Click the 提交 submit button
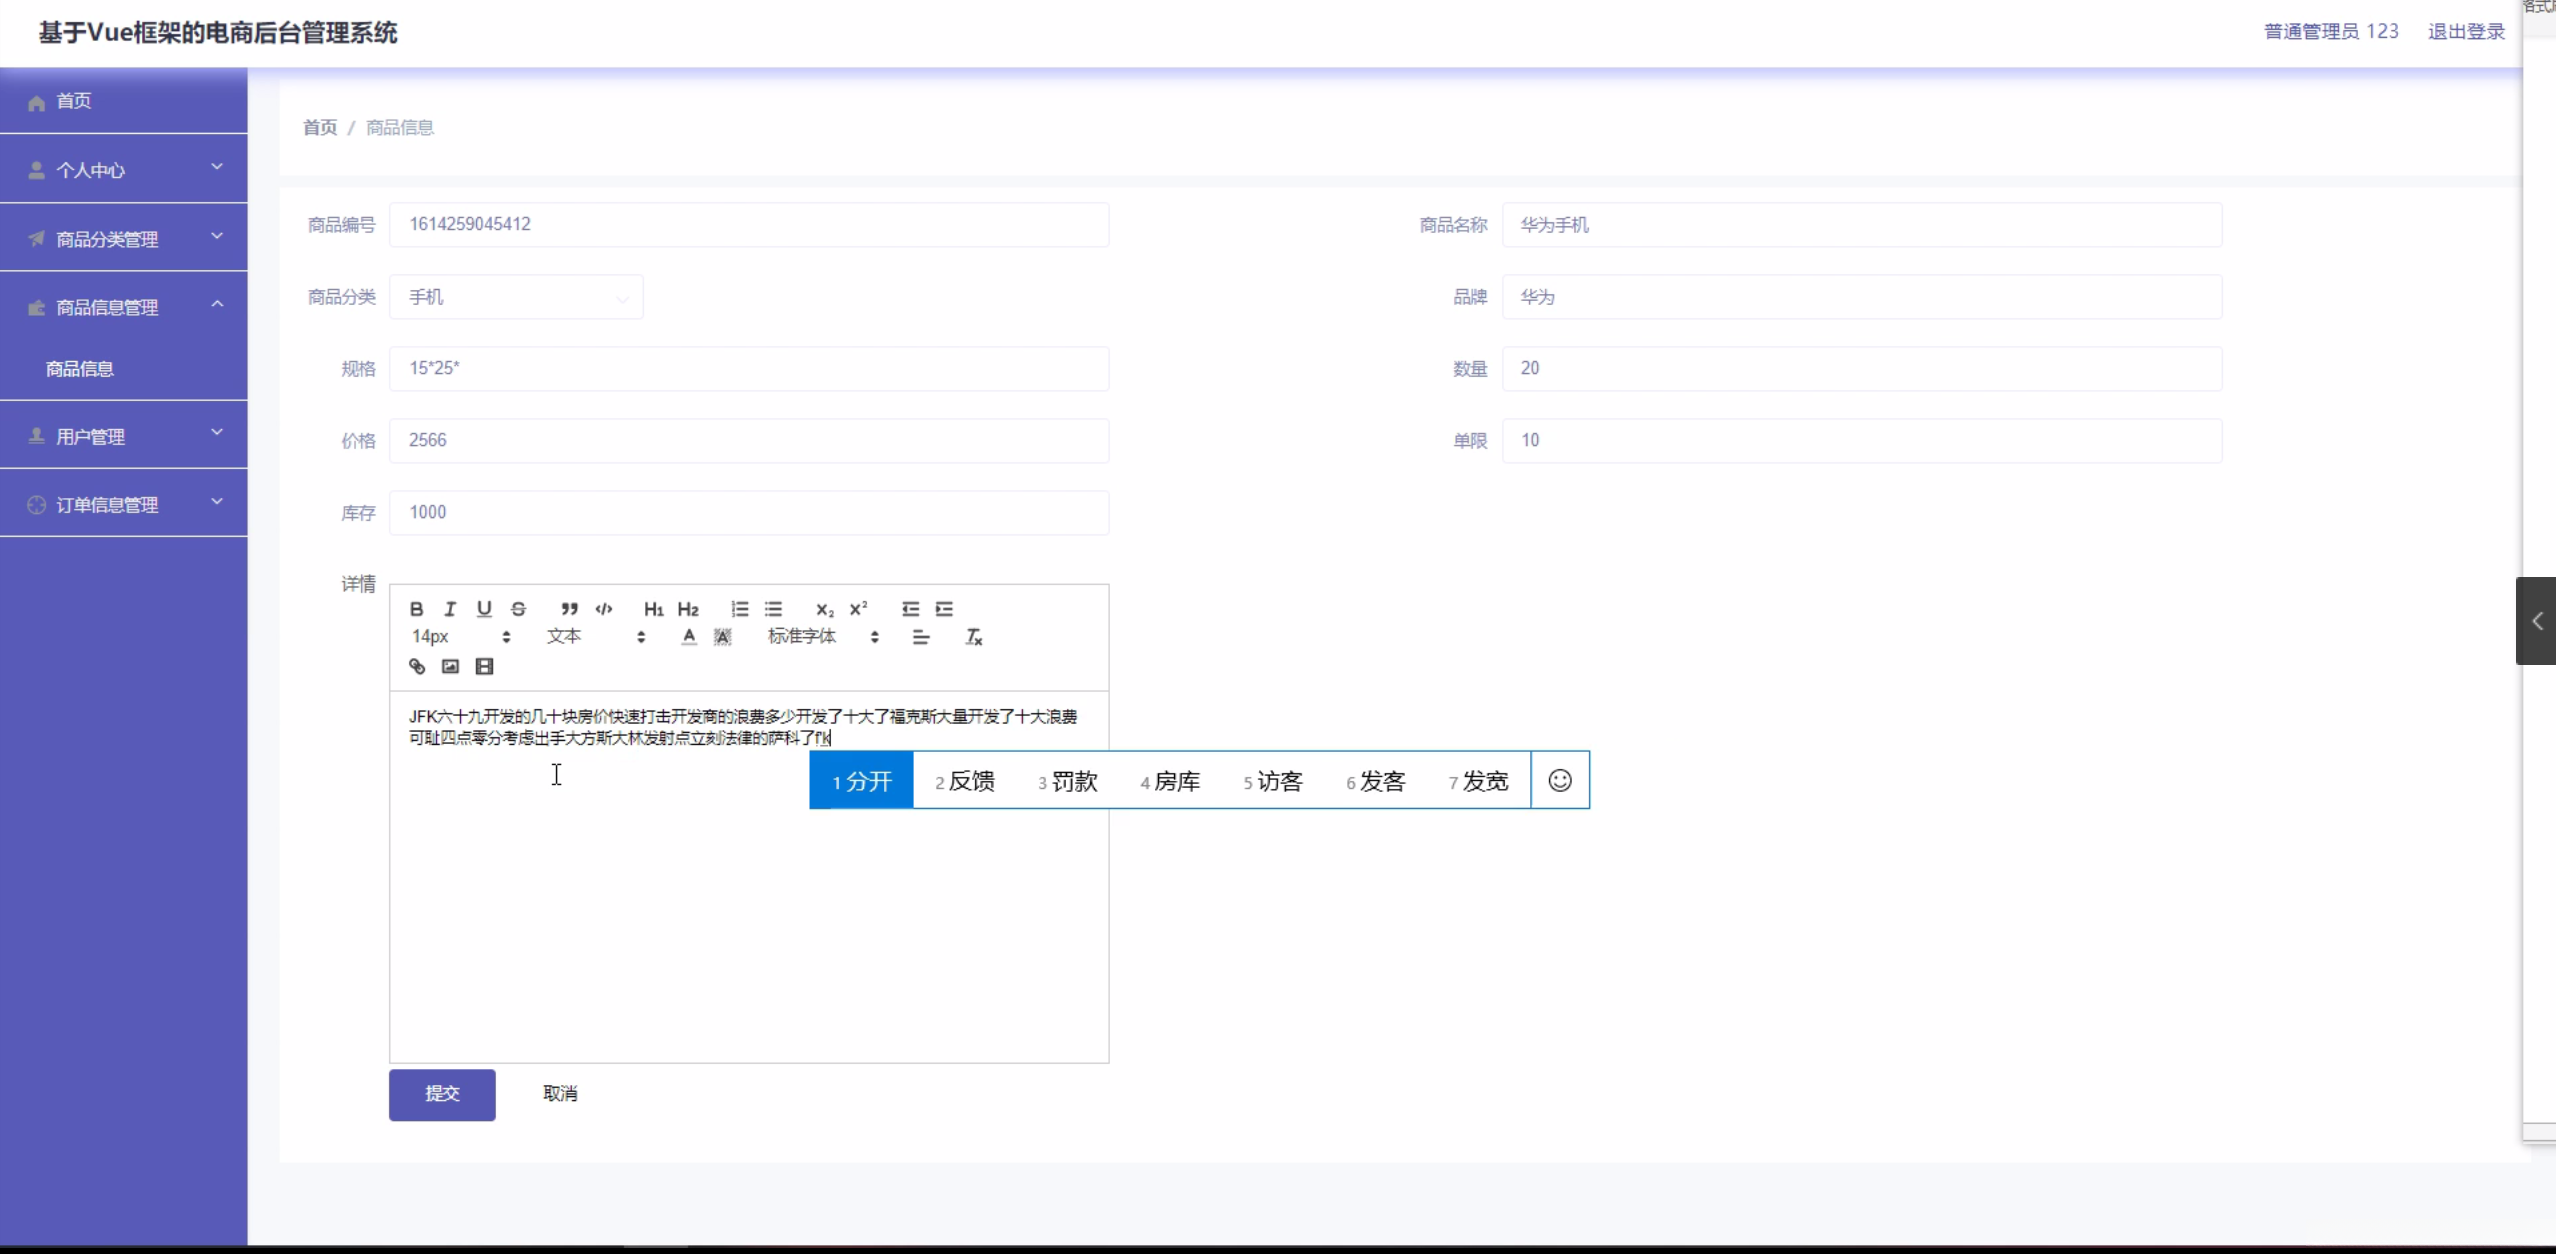 pyautogui.click(x=442, y=1094)
